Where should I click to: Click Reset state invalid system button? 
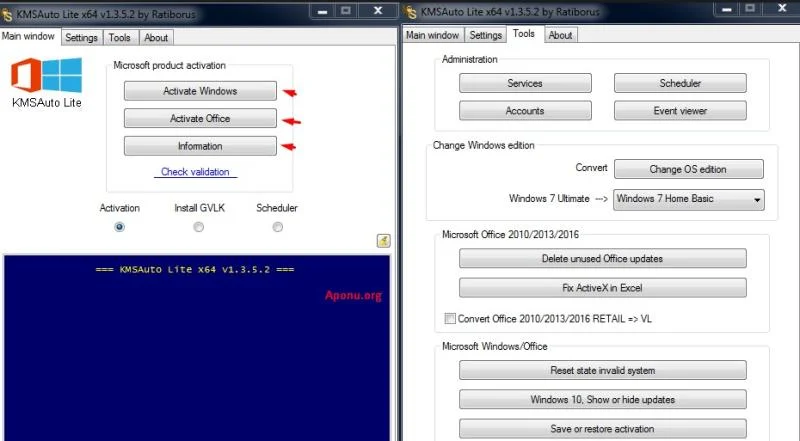[603, 371]
